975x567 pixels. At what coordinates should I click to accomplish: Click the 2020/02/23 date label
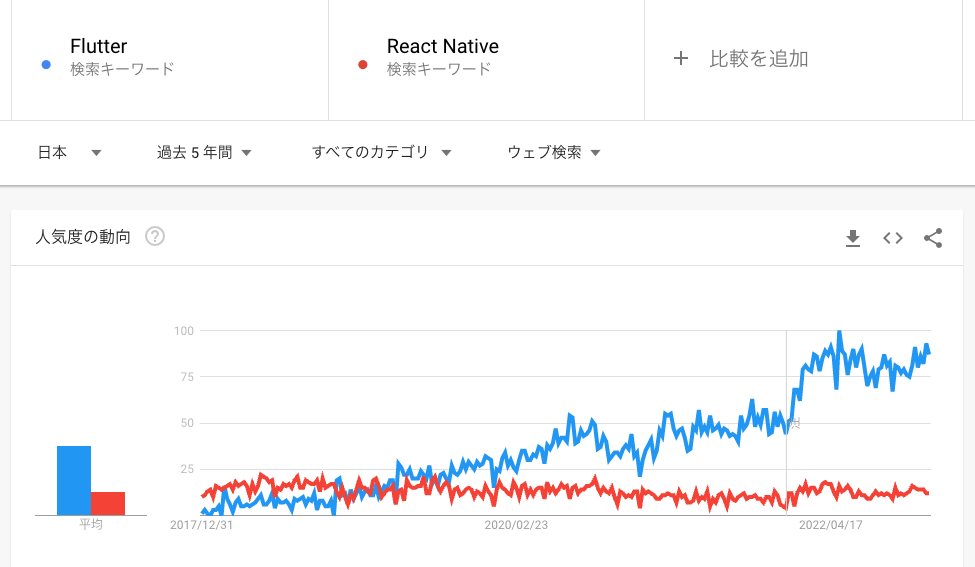tap(516, 525)
